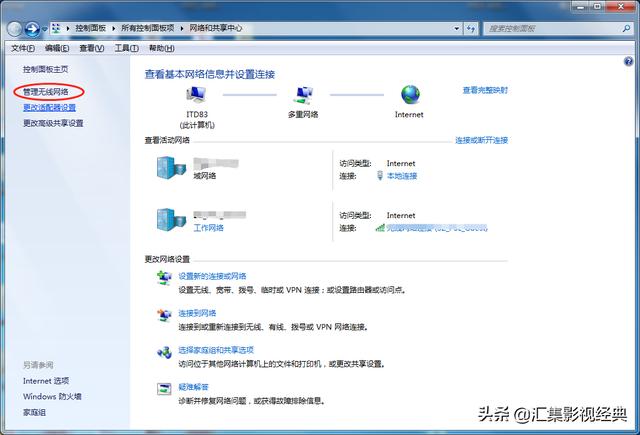The height and width of the screenshot is (435, 640).
Task: Click the 设置新的连接或网络 icon
Action: tap(164, 277)
